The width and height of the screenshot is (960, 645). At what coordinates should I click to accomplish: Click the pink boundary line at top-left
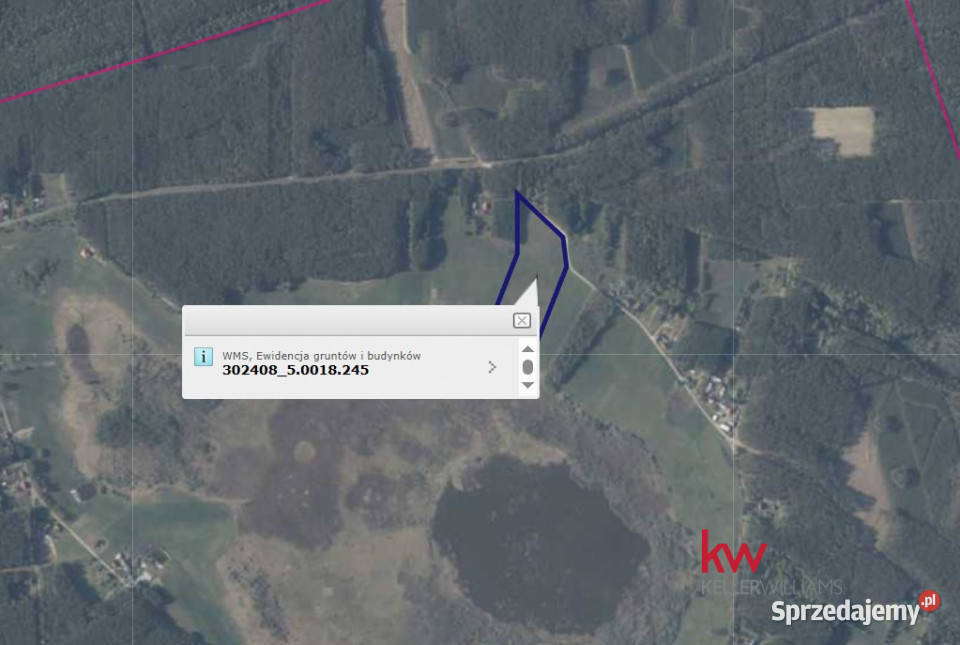pos(165,51)
